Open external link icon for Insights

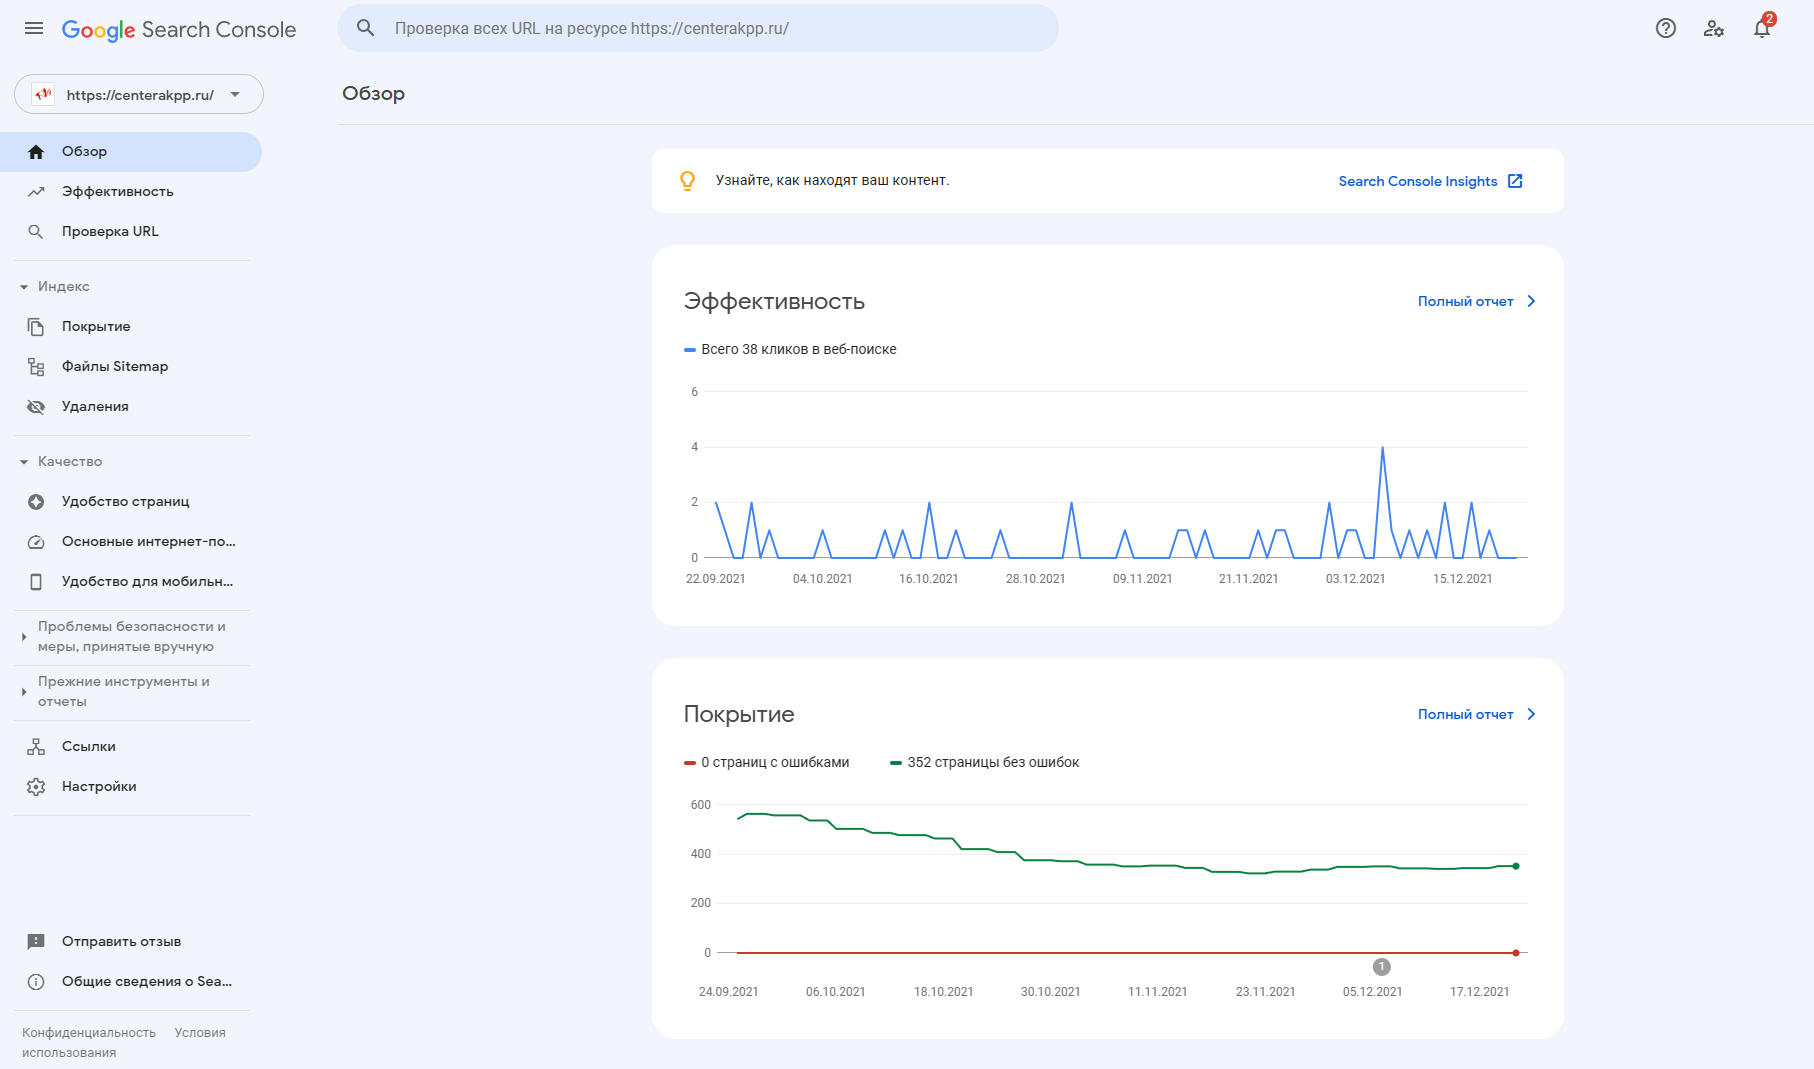point(1515,181)
